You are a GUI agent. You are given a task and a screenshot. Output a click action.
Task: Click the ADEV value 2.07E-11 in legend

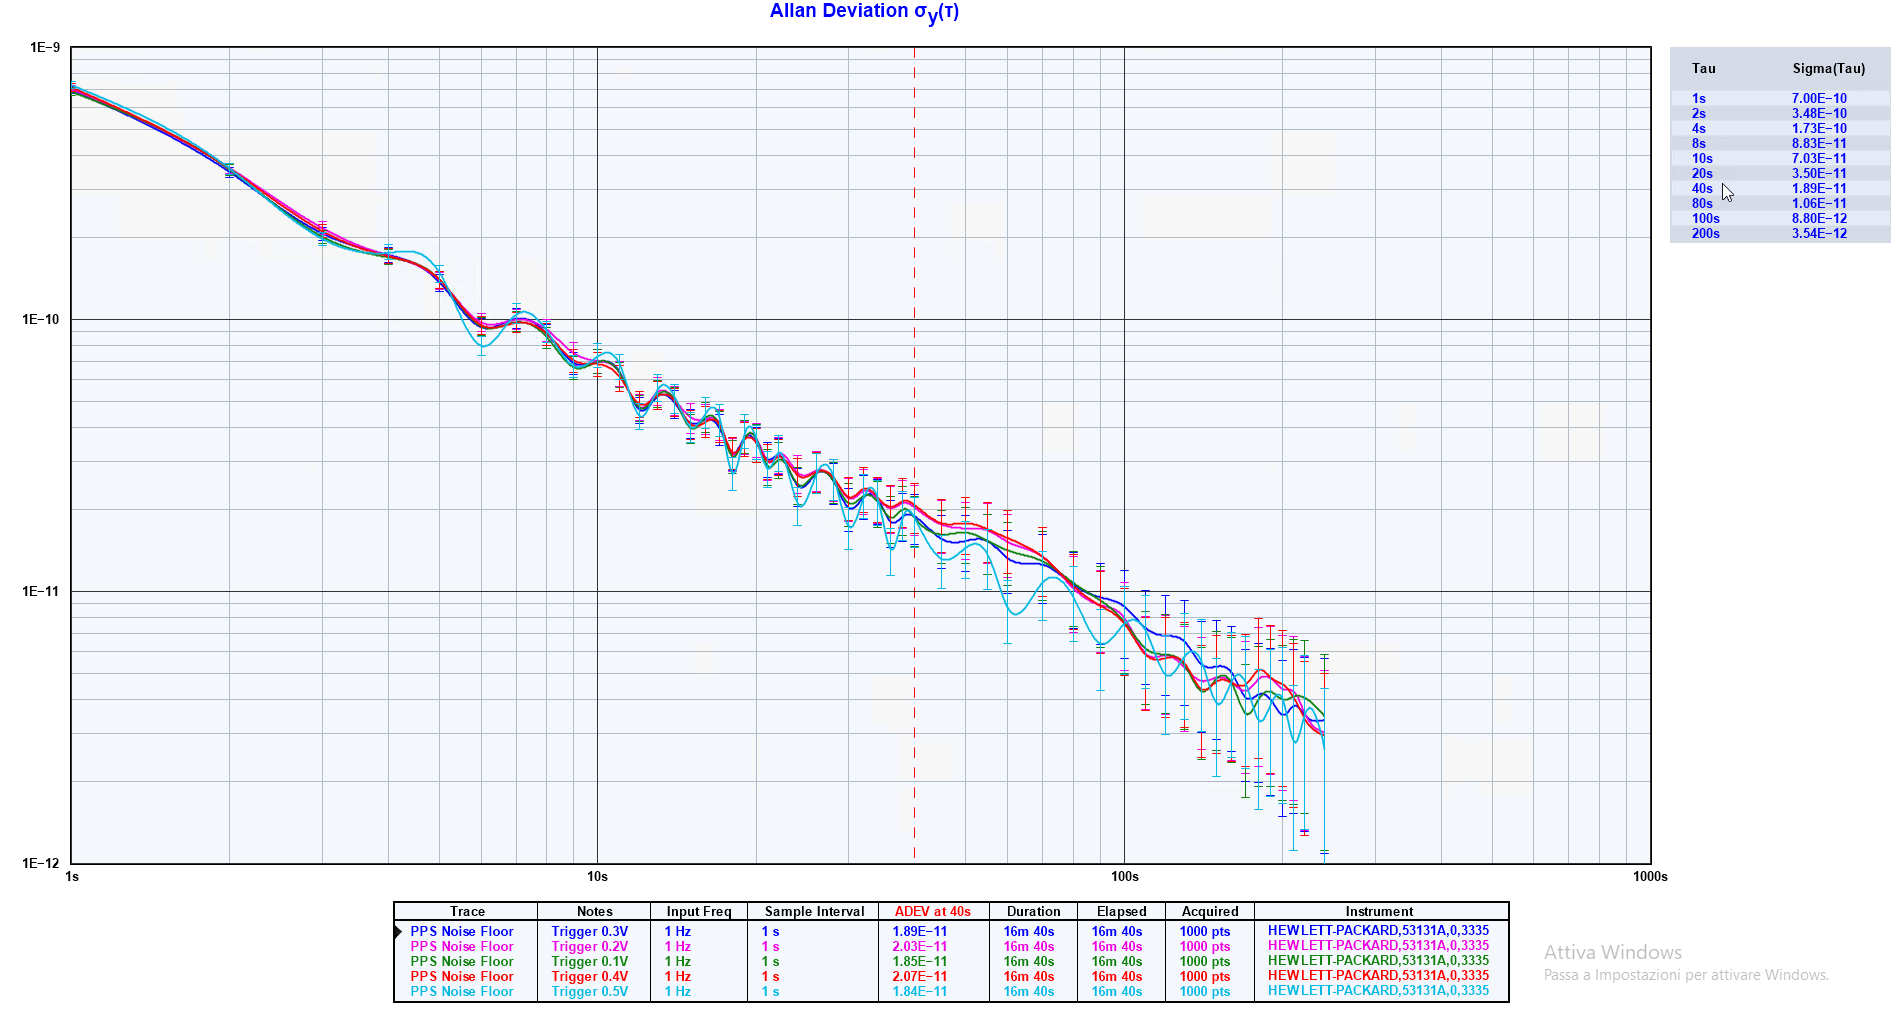920,976
